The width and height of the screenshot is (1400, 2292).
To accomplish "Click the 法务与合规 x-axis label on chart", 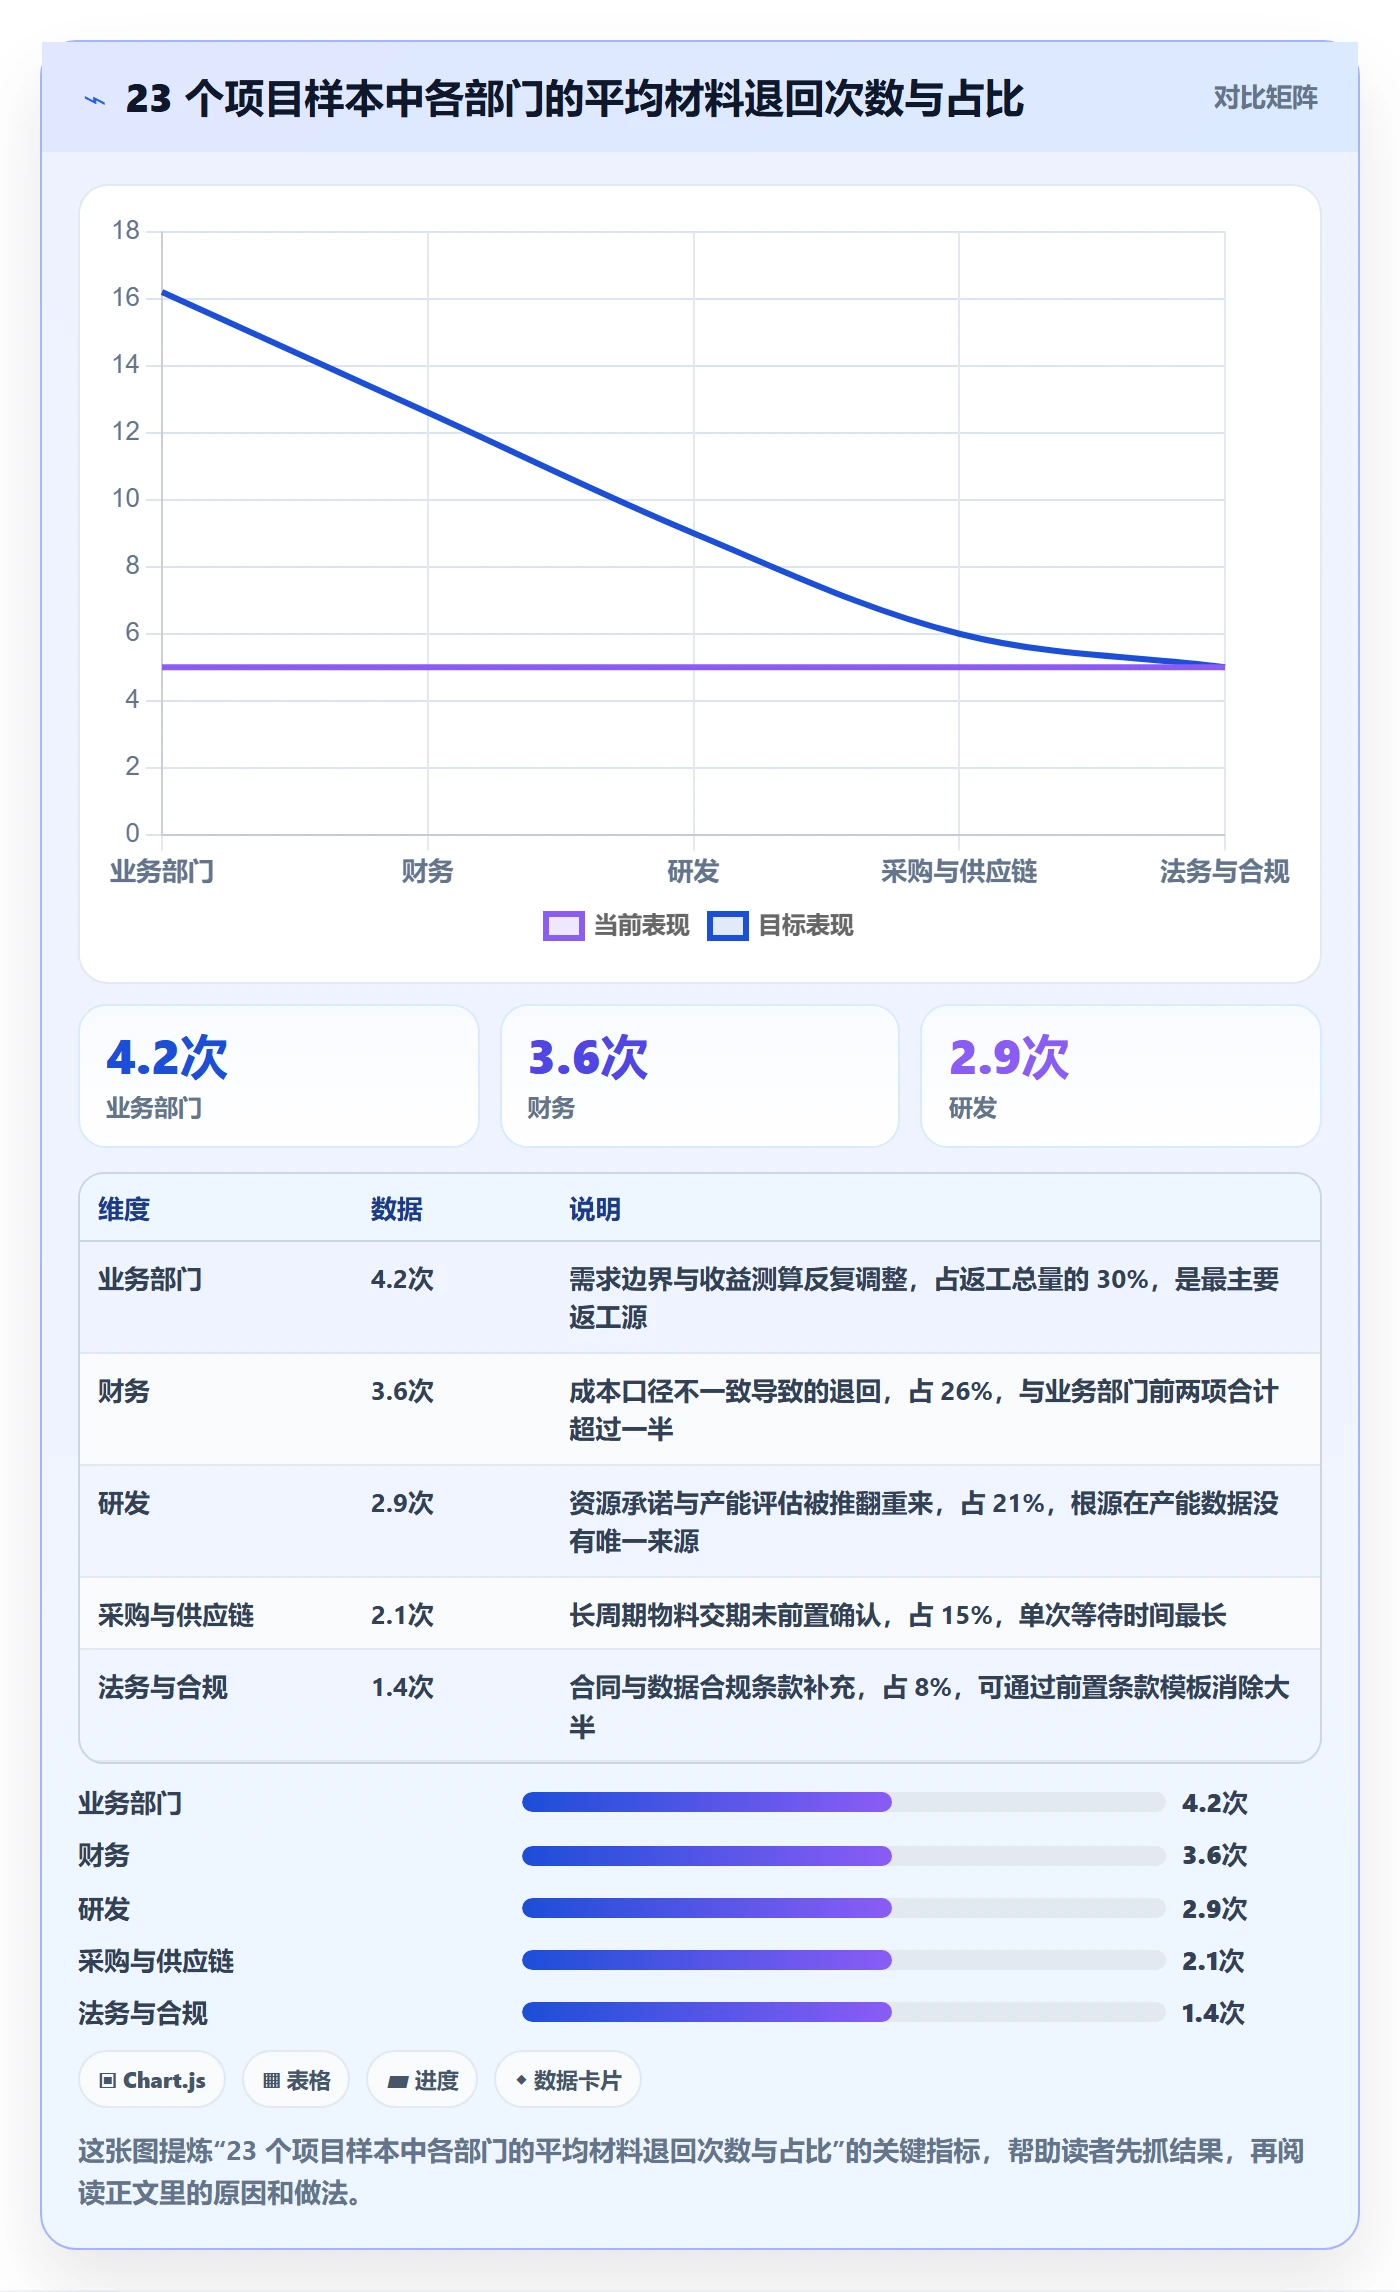I will [1224, 871].
